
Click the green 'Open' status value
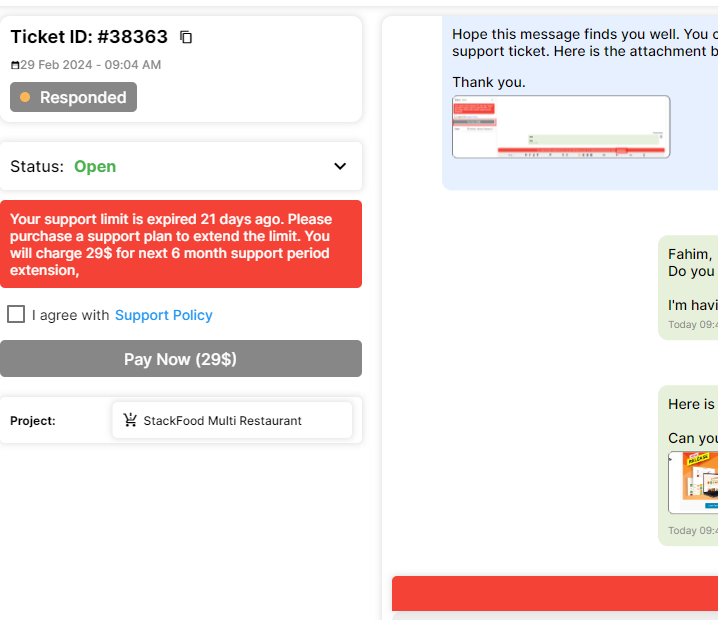click(95, 167)
